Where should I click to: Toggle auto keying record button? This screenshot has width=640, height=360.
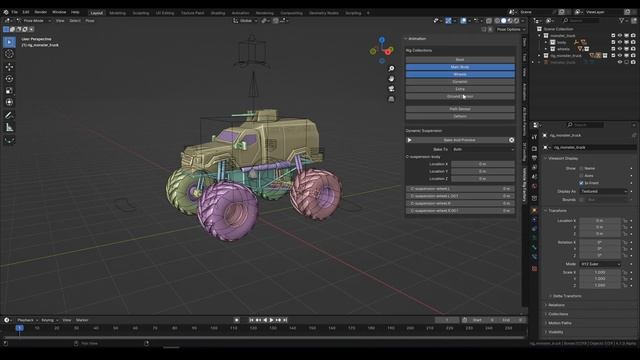coord(237,320)
